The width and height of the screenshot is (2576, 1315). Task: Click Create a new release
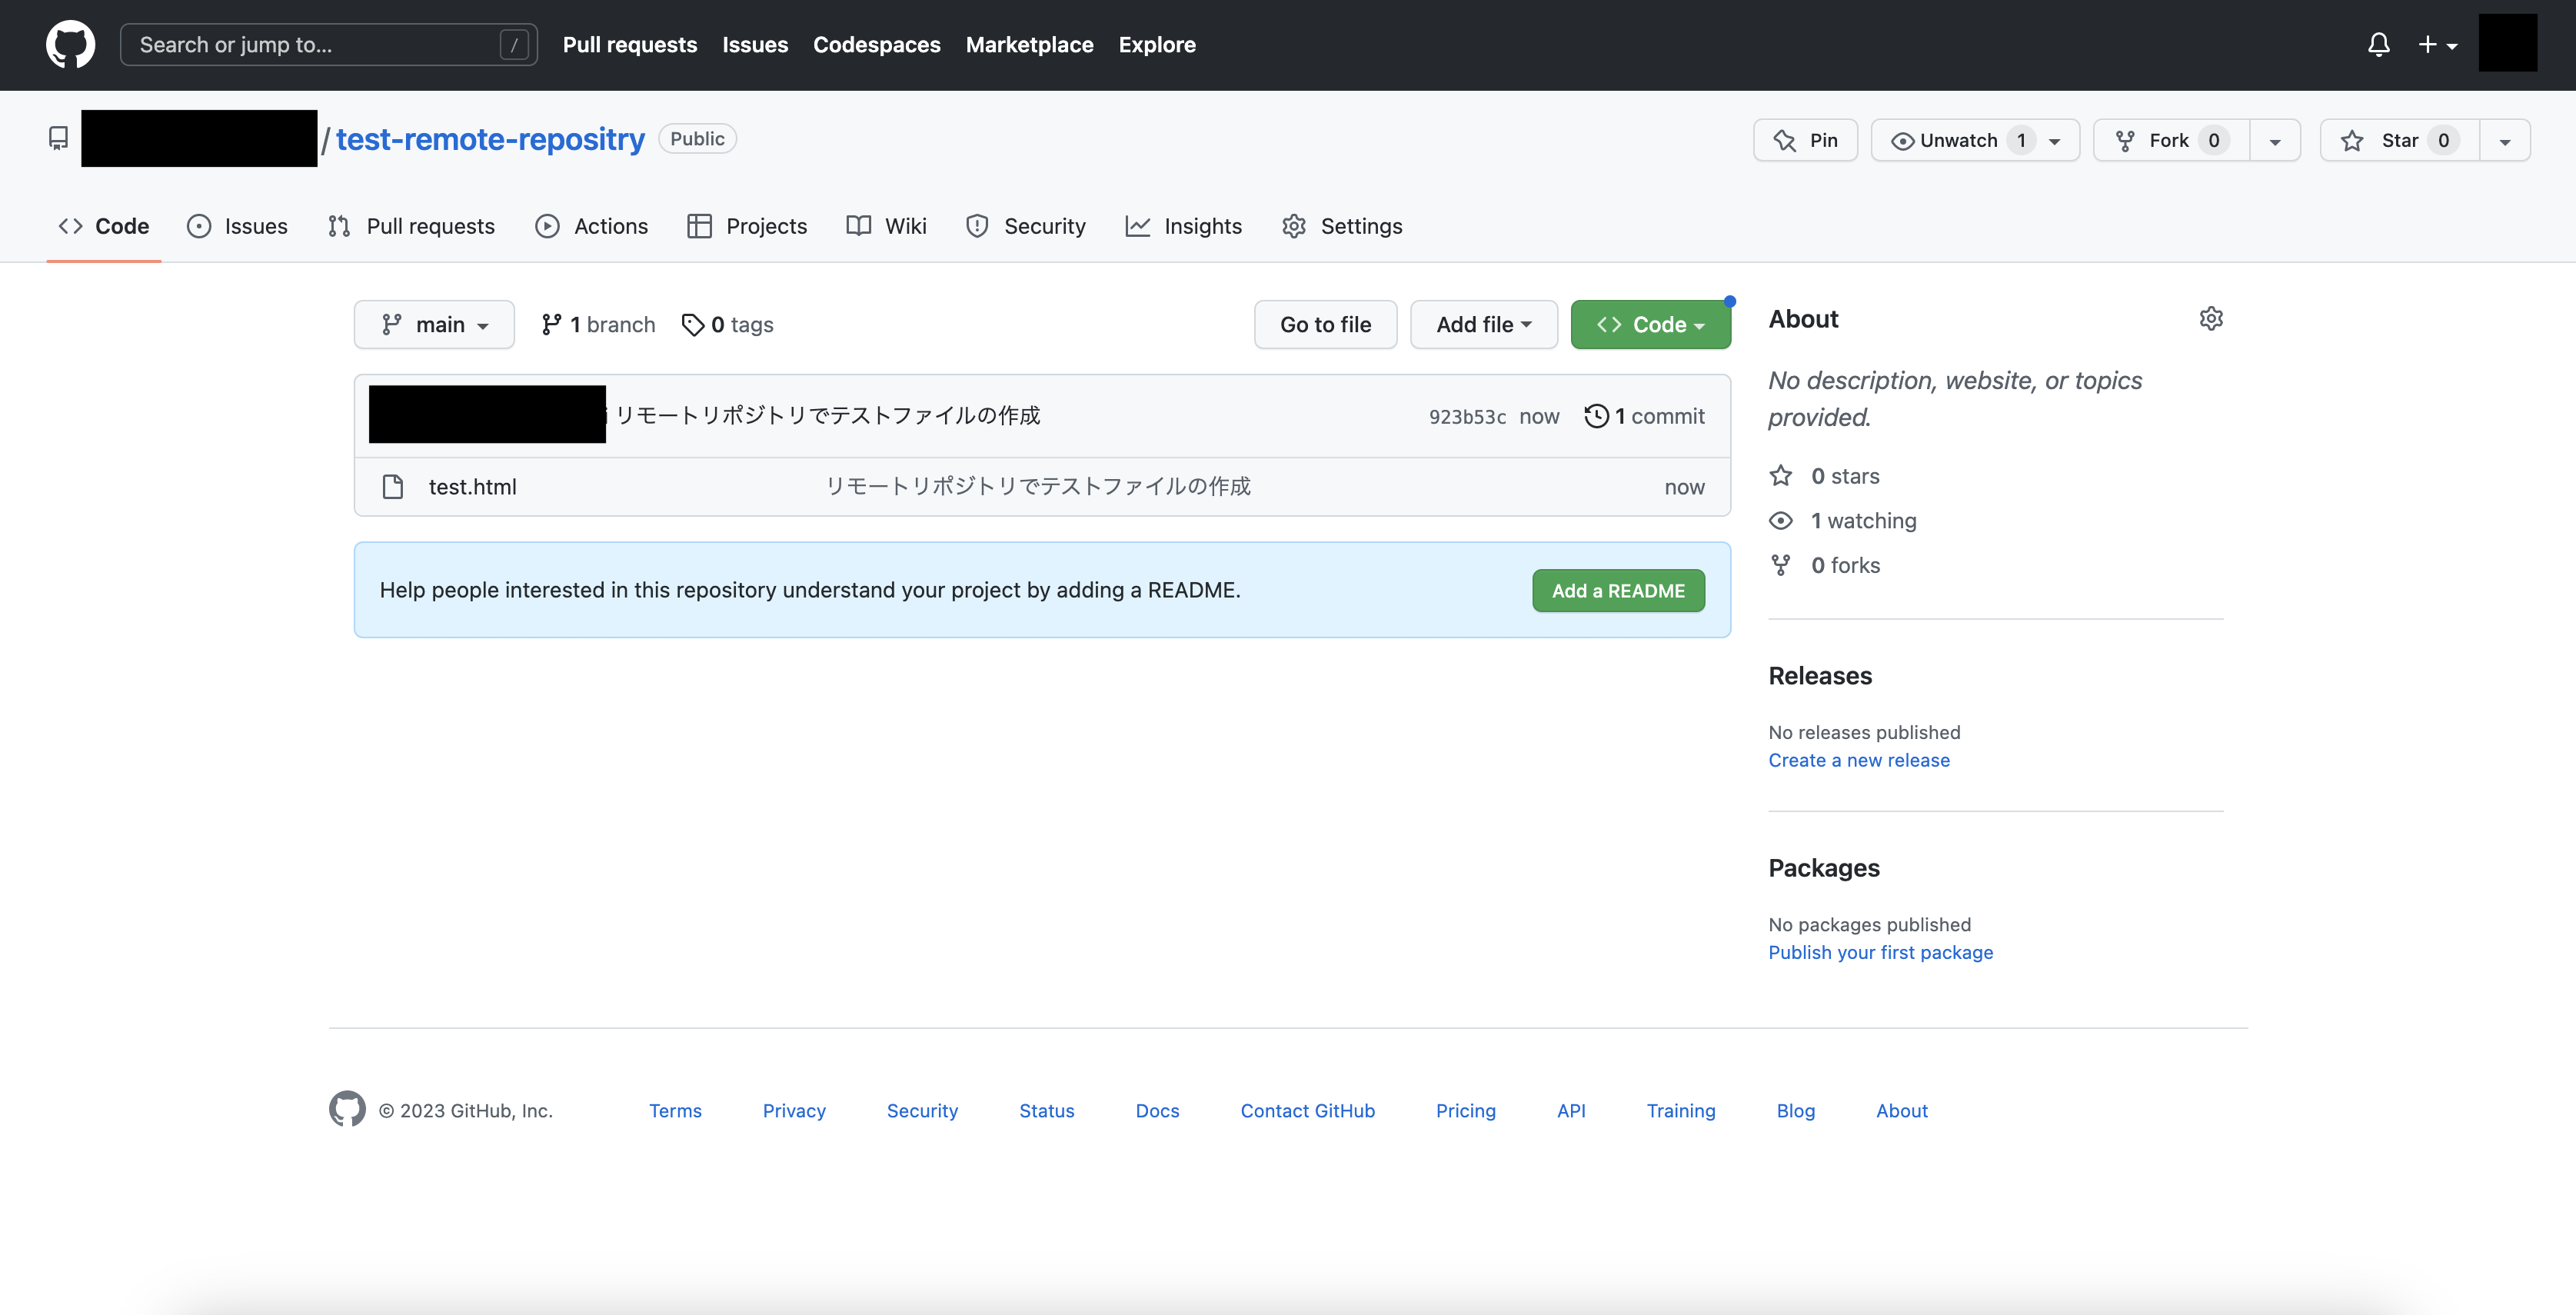point(1858,760)
